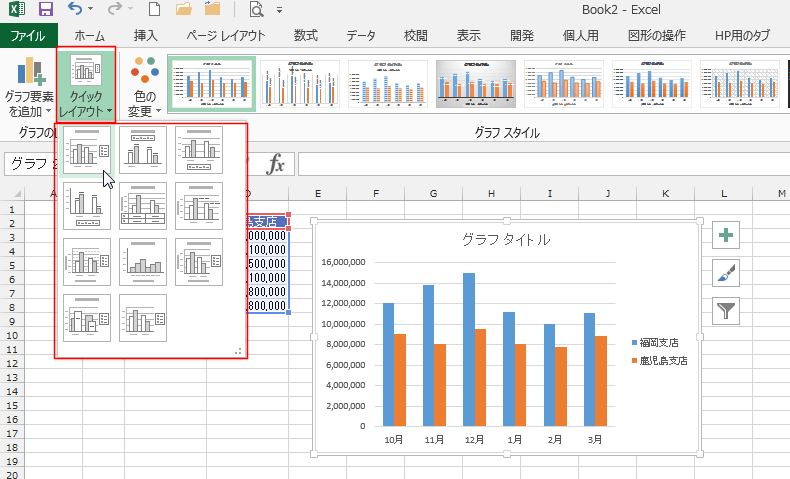The image size is (790, 479).
Task: Choose the last layout in the gallery
Action: 142,318
